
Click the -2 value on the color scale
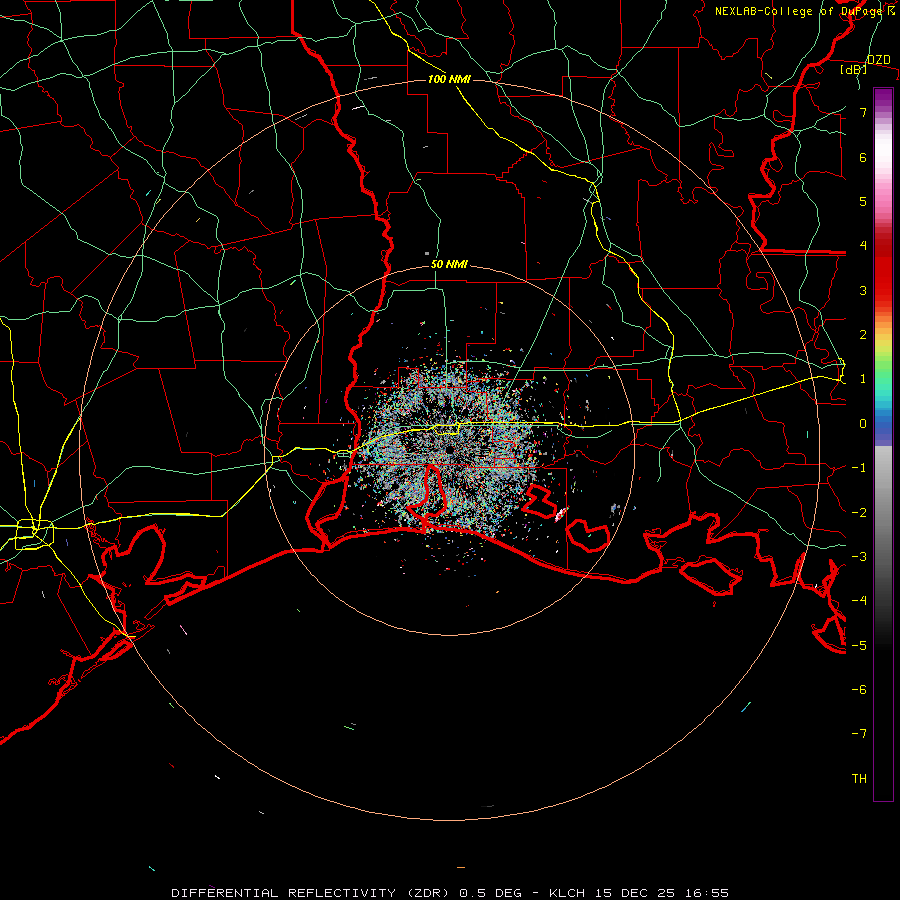pyautogui.click(x=859, y=513)
